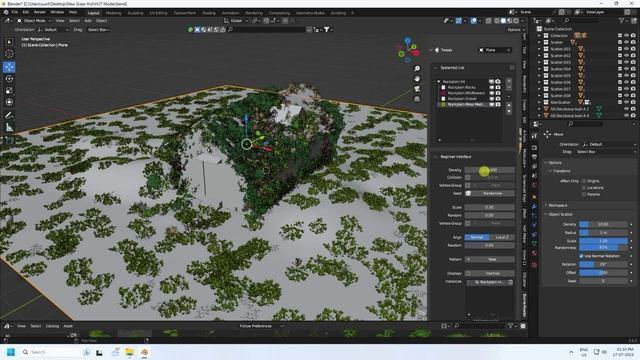Choose the Rotate tool in left toolbar
The width and height of the screenshot is (640, 360).
(x=9, y=78)
